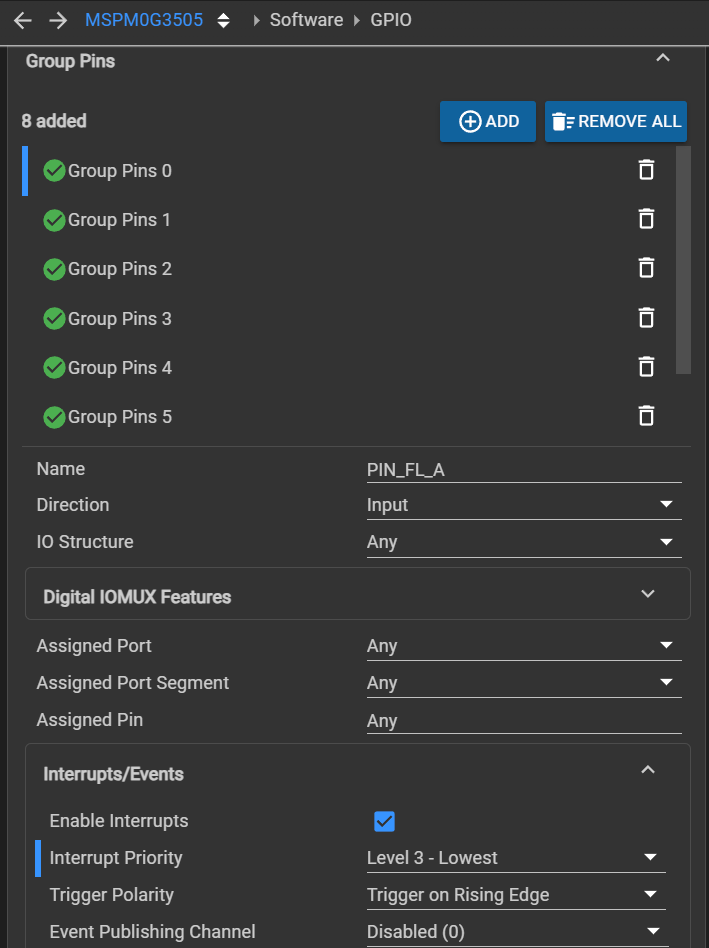Viewport: 709px width, 948px height.
Task: Click the ADD button
Action: (488, 122)
